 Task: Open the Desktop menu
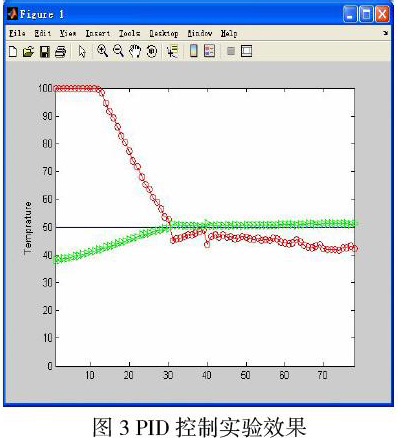coord(164,33)
